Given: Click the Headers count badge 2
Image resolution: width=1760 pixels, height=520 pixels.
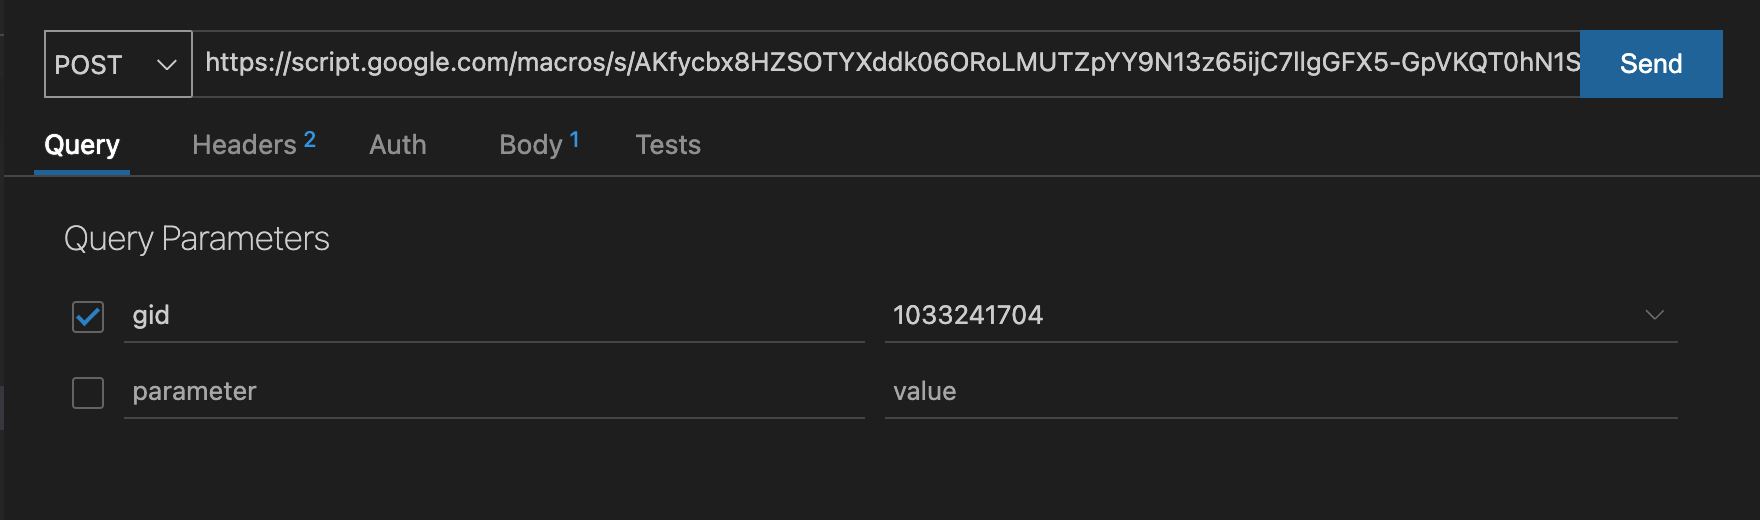Looking at the screenshot, I should point(310,140).
